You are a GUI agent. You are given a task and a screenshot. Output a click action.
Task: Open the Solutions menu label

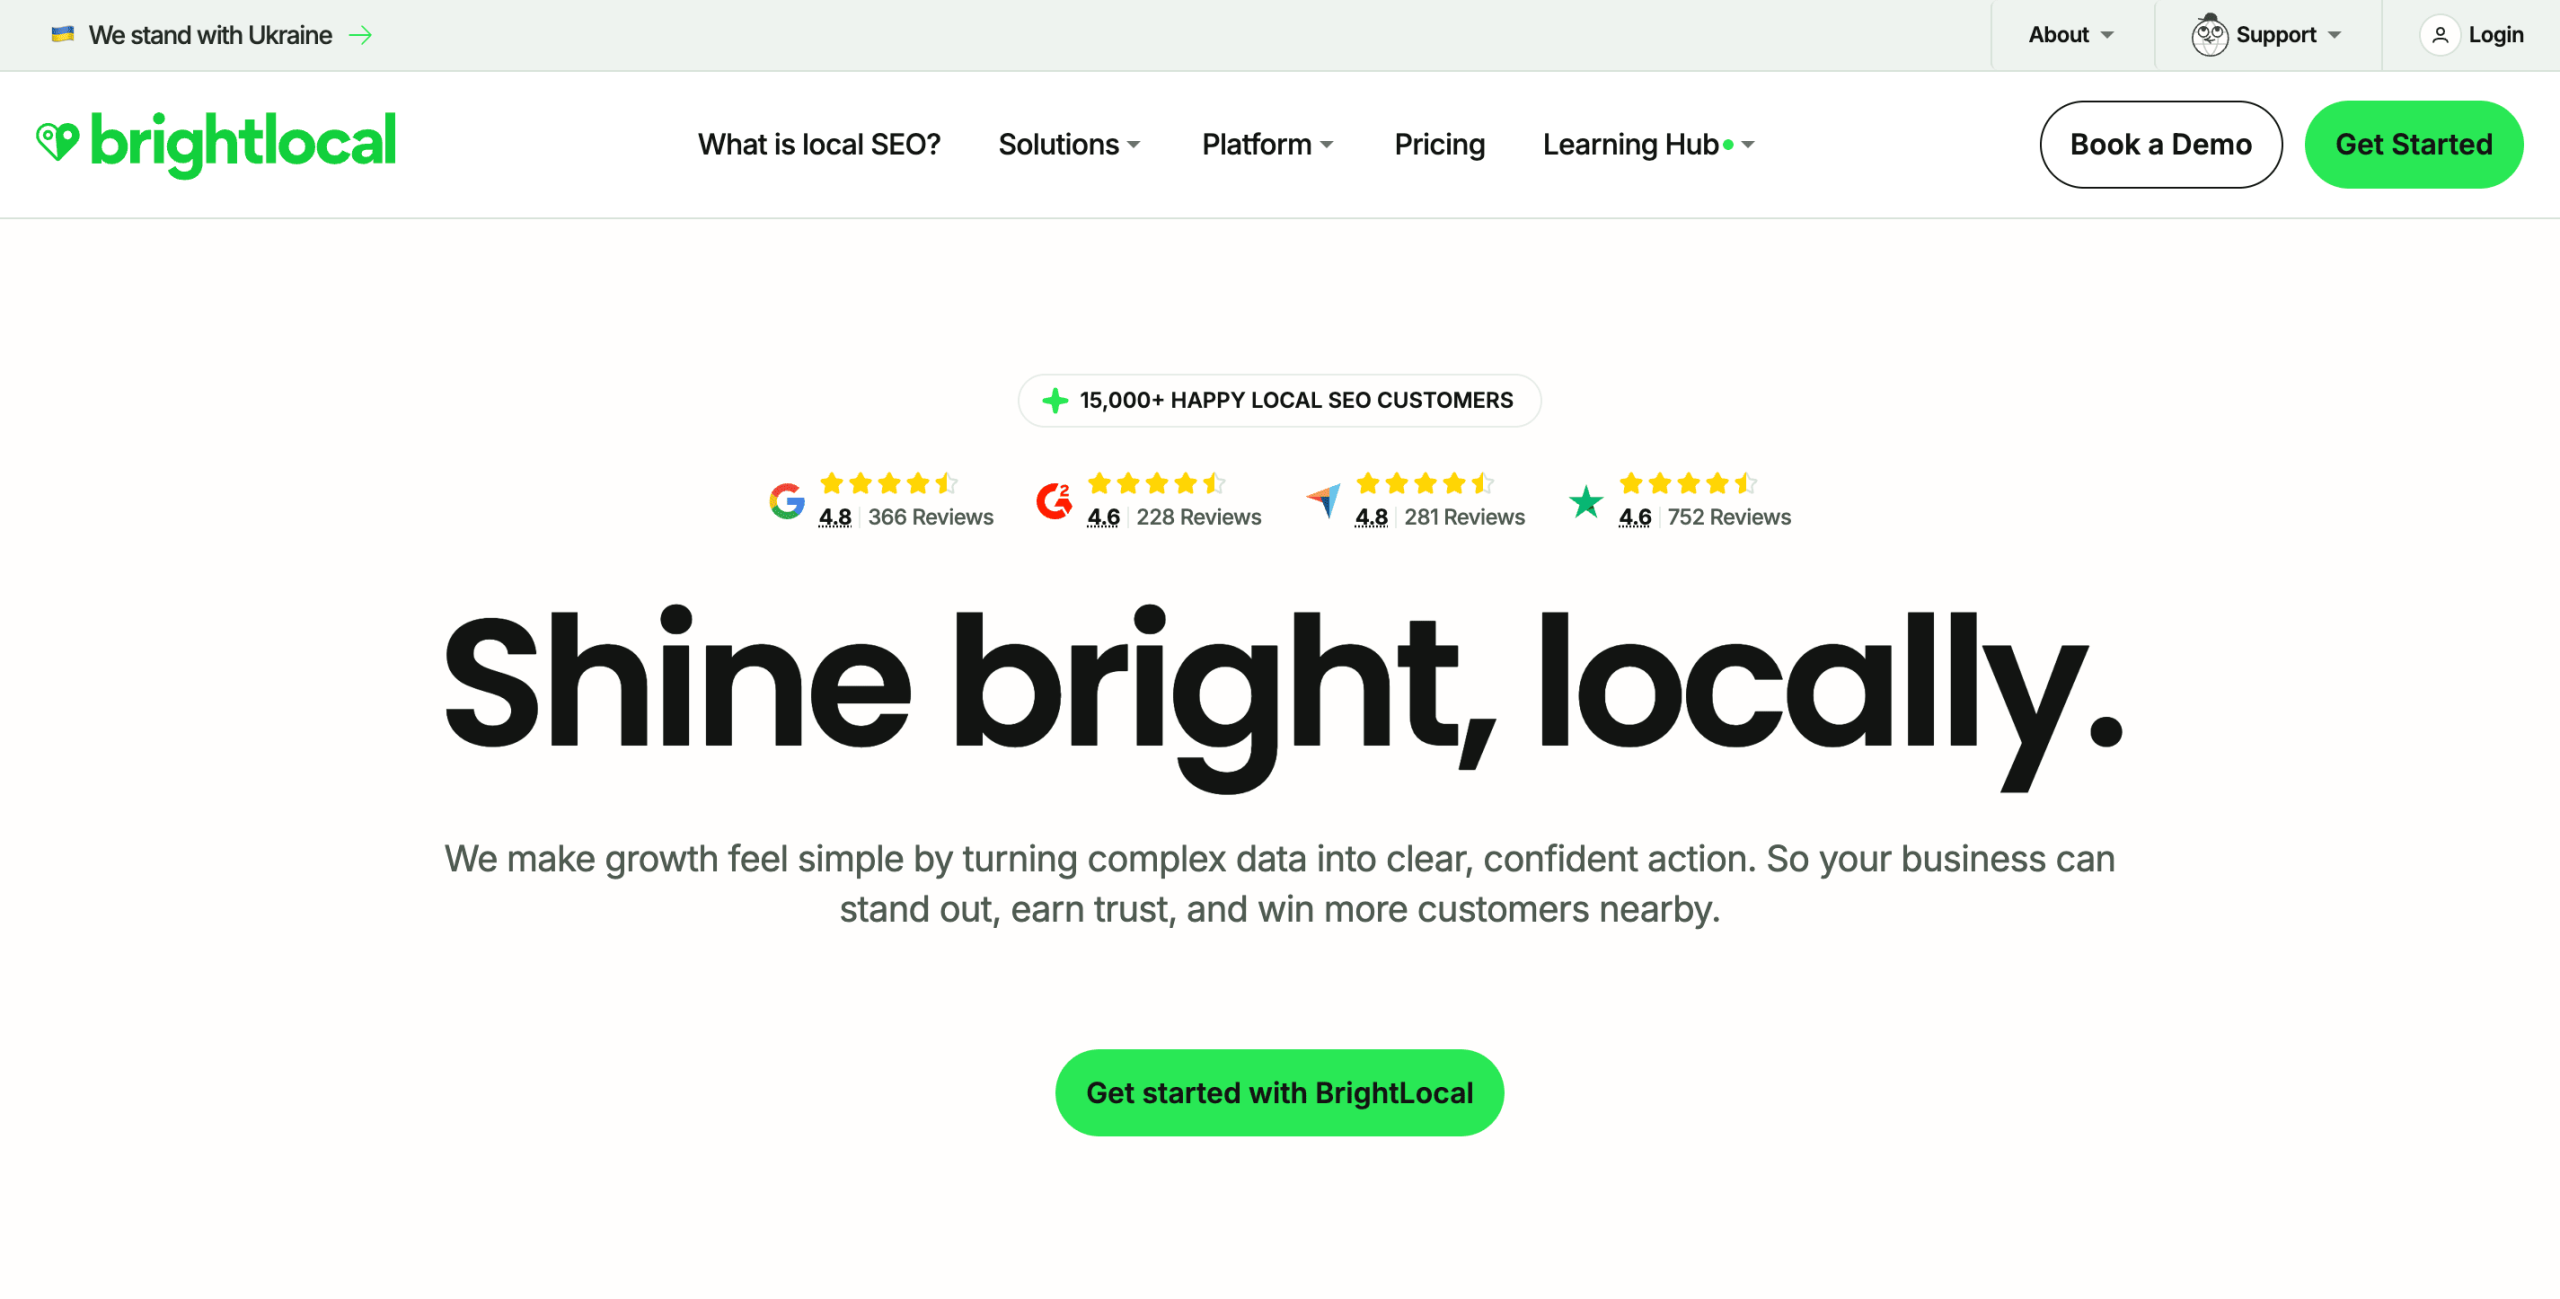click(1059, 145)
